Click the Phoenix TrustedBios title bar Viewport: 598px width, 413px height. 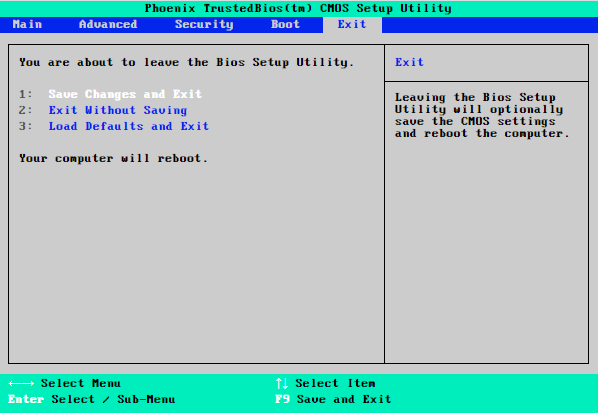click(298, 8)
